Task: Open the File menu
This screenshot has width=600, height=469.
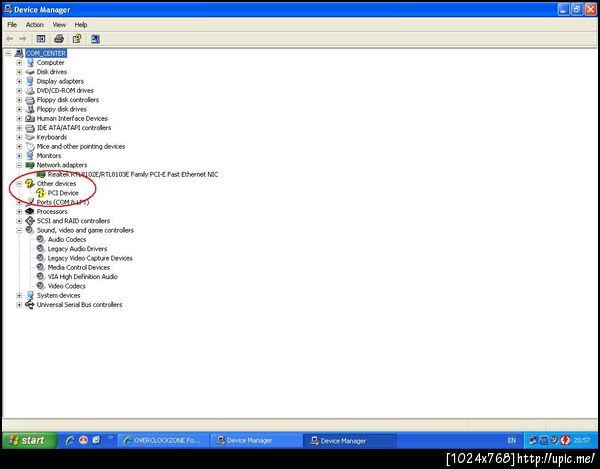Action: pos(12,24)
